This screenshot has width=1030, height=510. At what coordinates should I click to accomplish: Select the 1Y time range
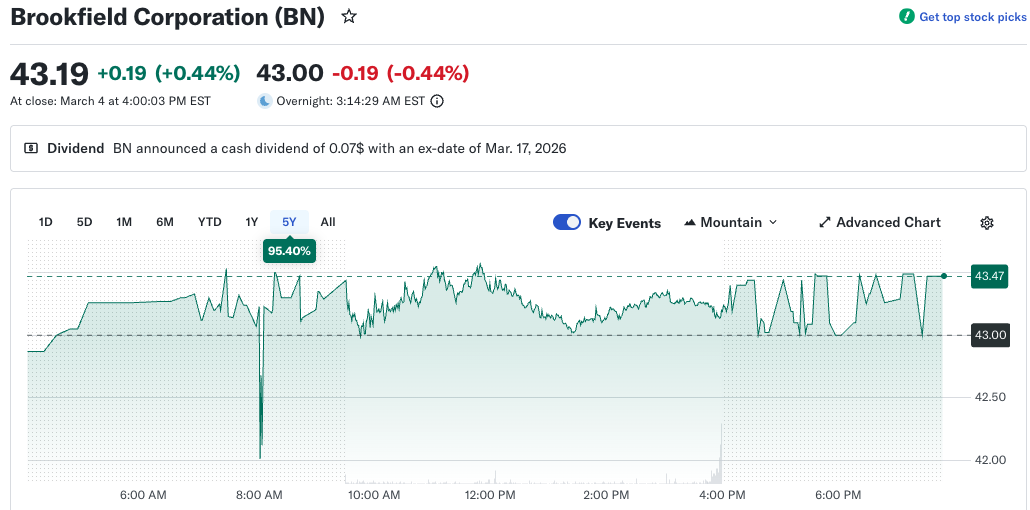point(251,222)
